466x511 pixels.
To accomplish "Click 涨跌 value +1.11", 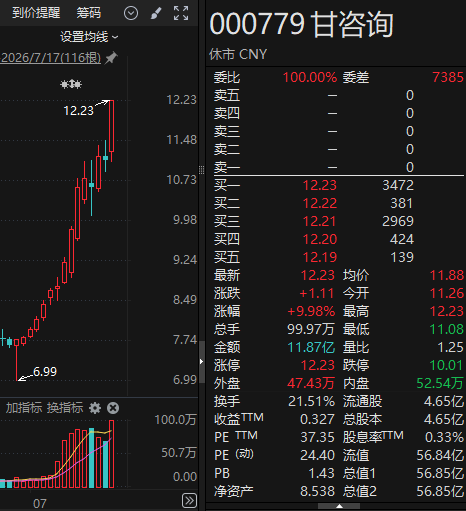I will pyautogui.click(x=317, y=293).
